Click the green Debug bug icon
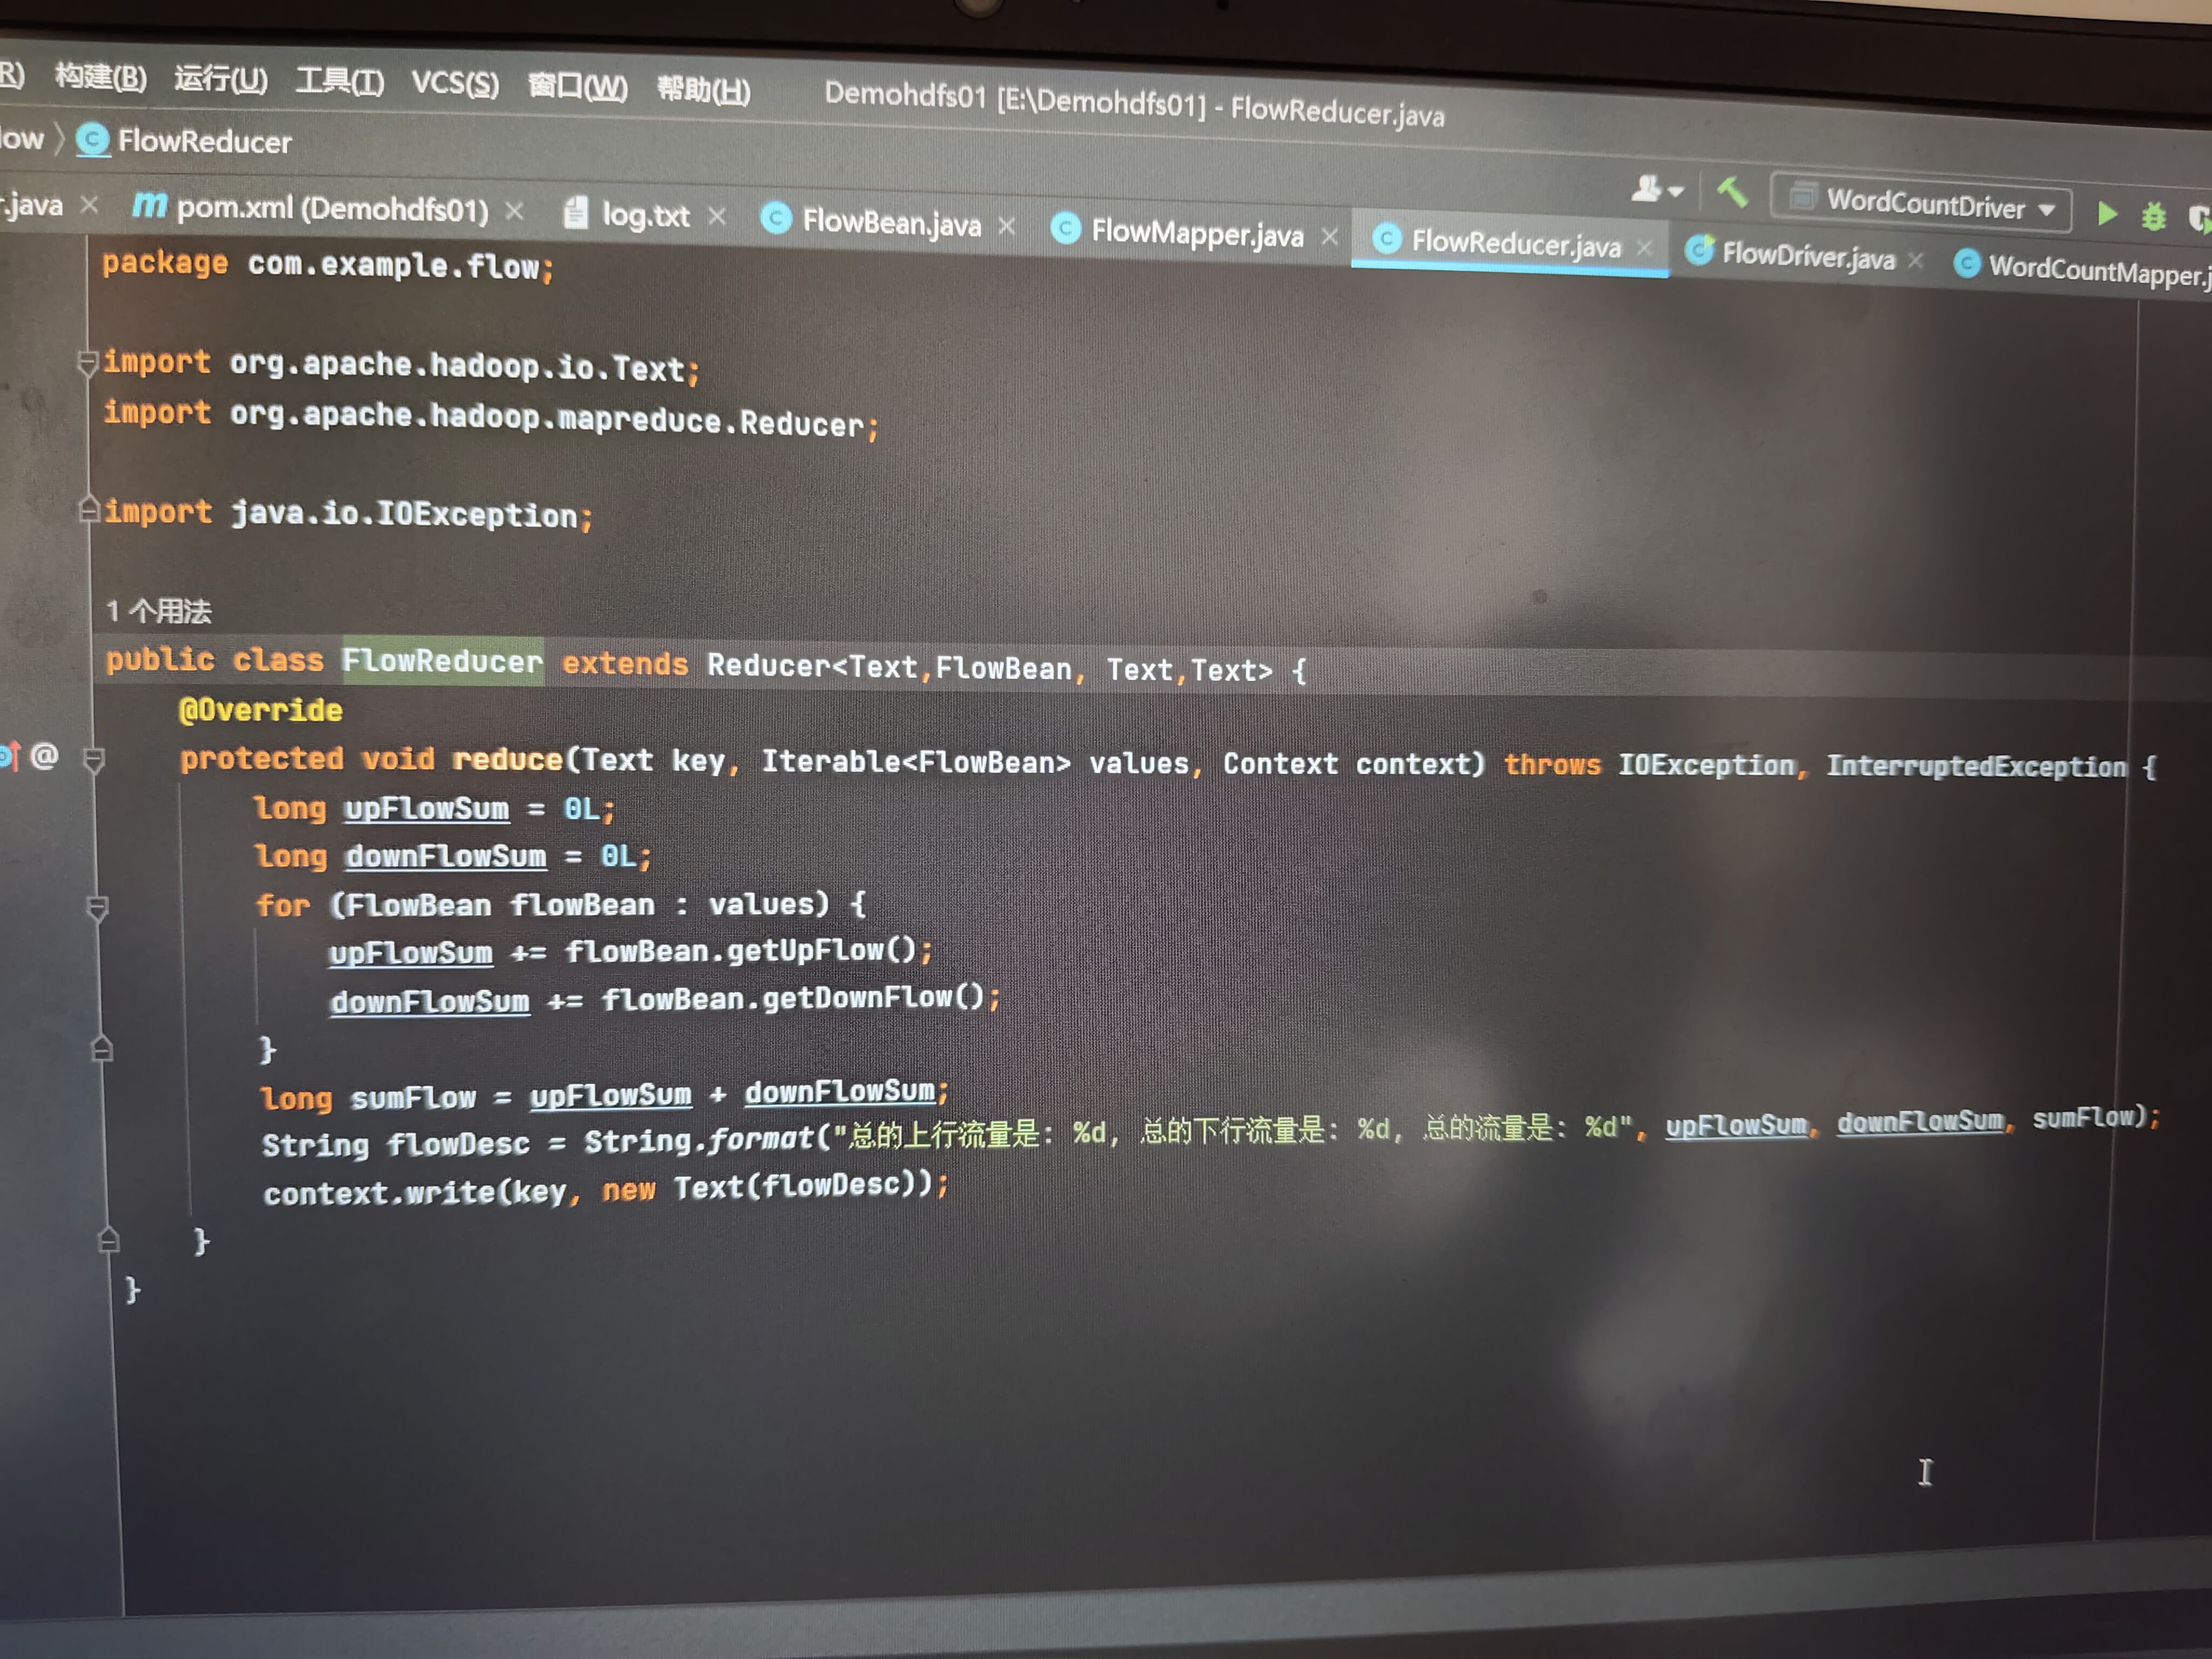The width and height of the screenshot is (2212, 1659). 2153,216
